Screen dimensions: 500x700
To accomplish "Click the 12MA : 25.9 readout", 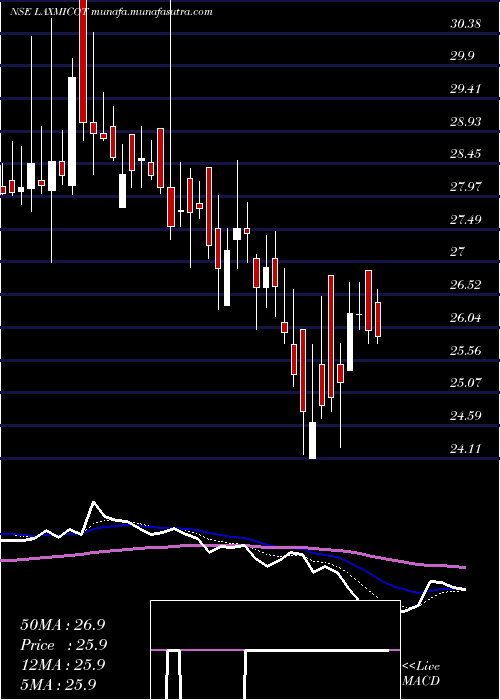I will click(x=63, y=665).
